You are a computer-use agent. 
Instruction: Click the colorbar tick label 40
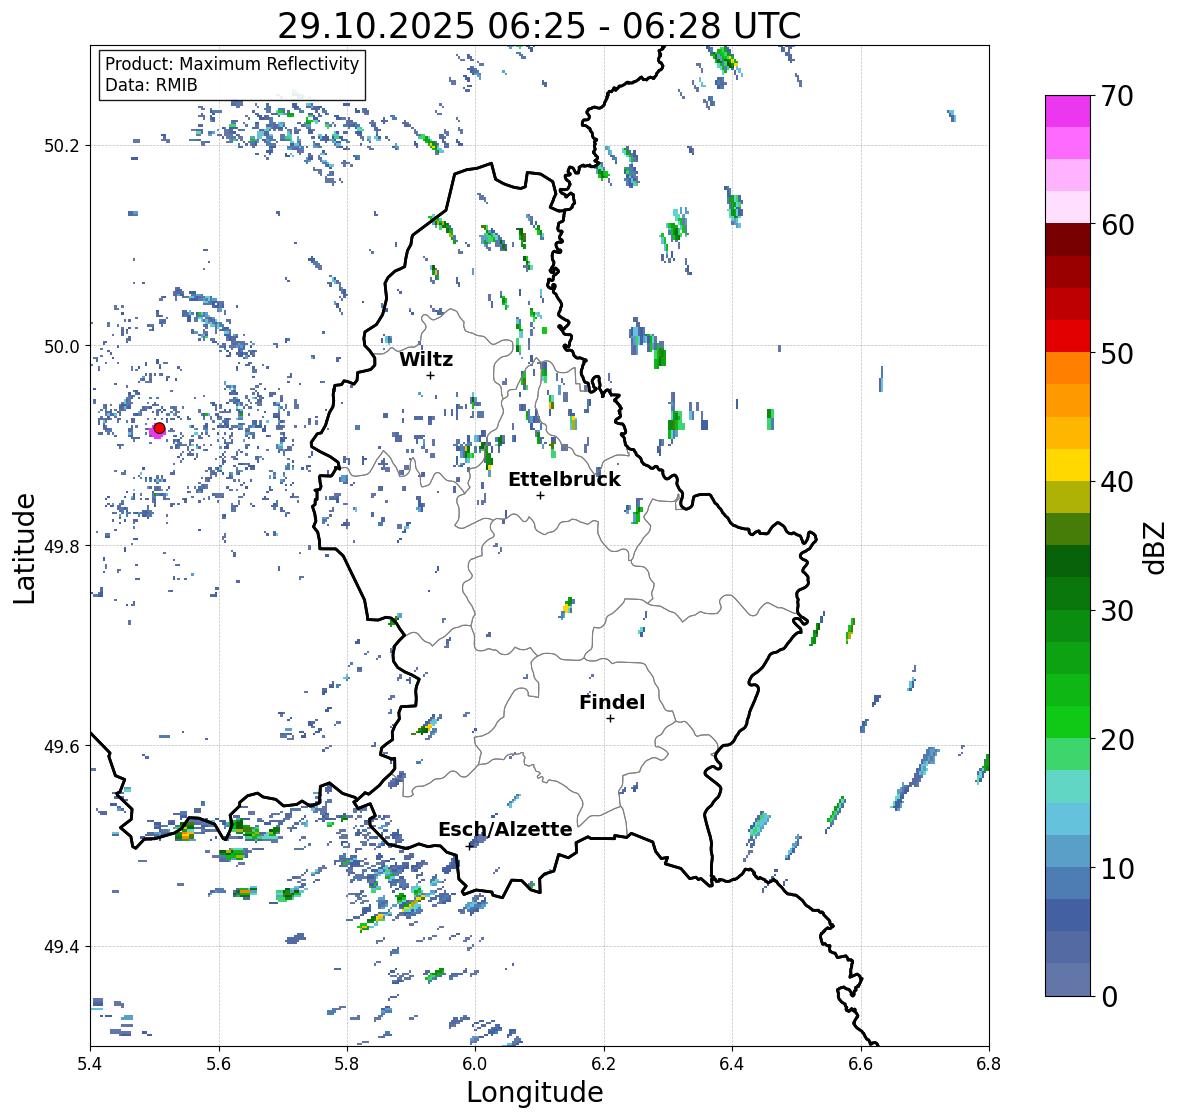tap(1117, 482)
